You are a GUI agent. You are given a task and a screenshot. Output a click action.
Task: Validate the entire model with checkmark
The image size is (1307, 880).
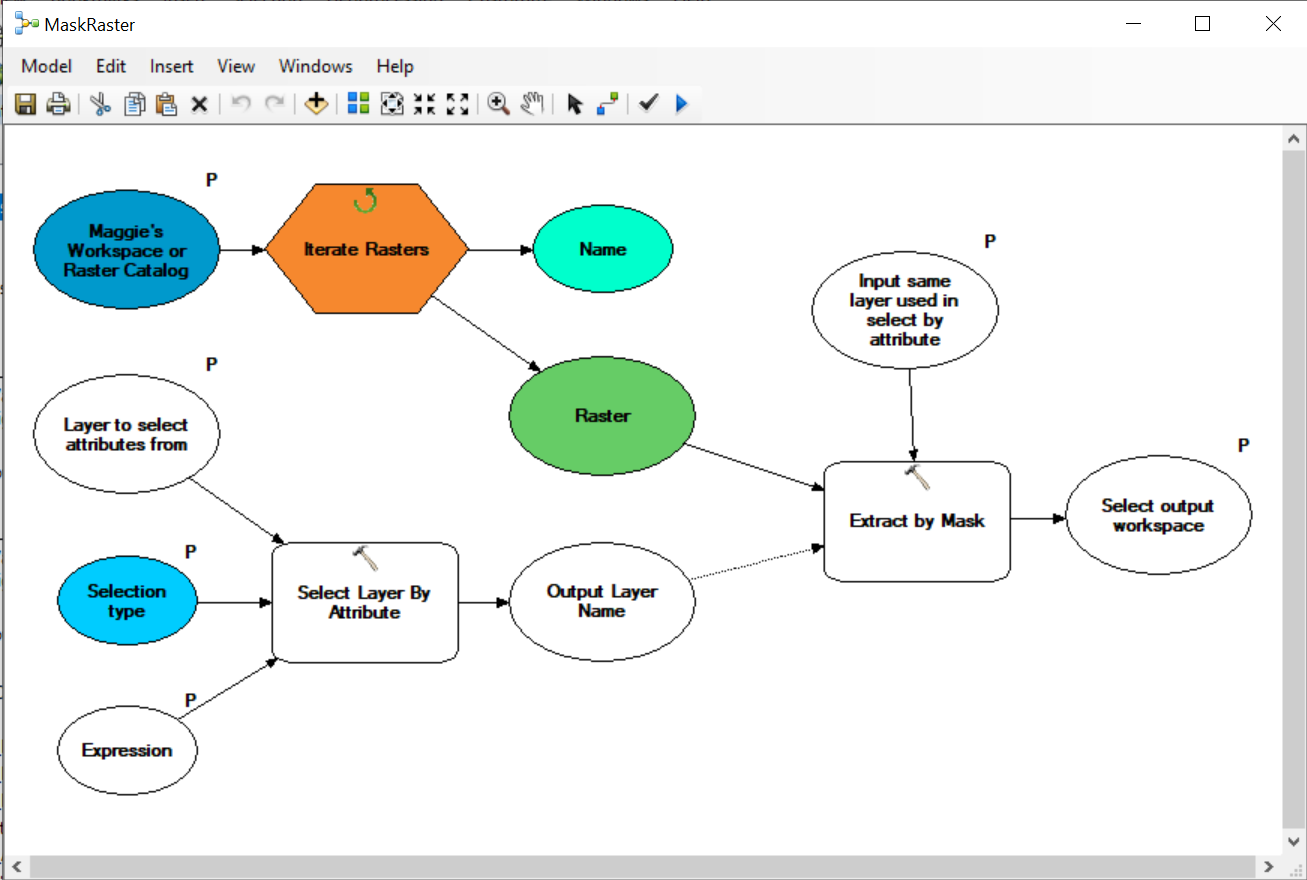(x=648, y=104)
